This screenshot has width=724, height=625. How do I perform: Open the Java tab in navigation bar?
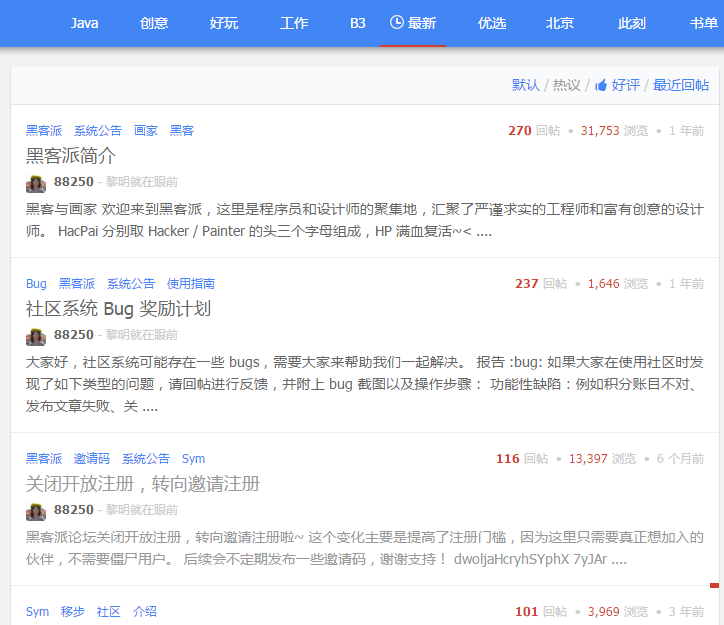[84, 23]
